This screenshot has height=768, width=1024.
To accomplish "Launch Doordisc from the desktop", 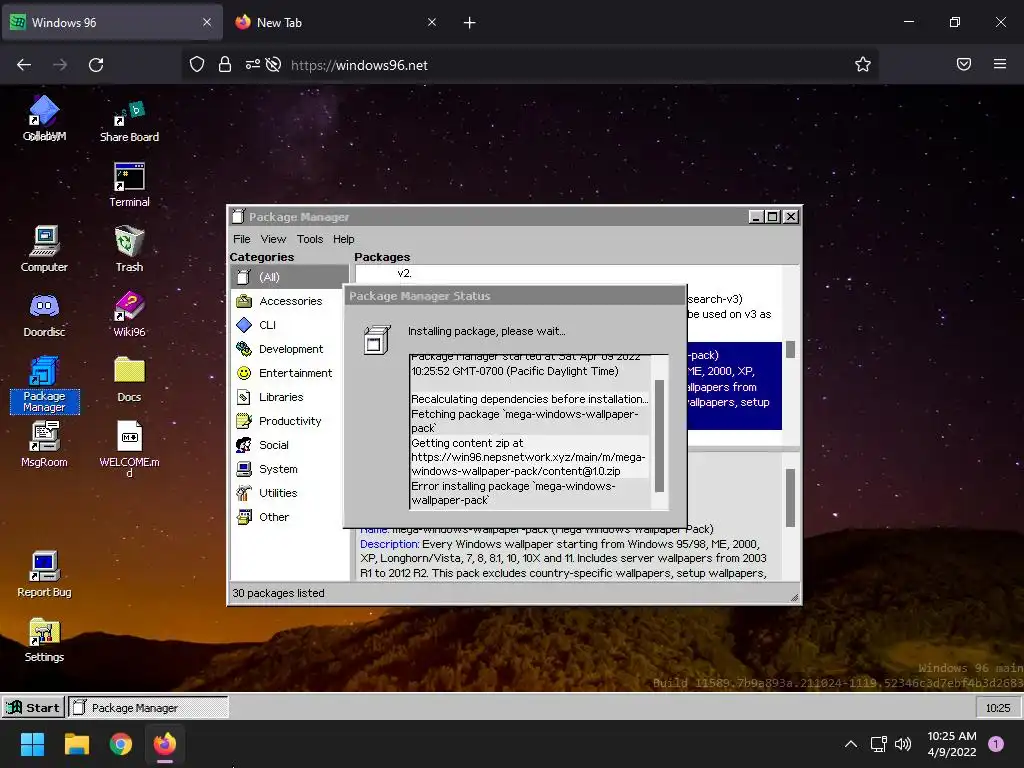I will [x=44, y=314].
